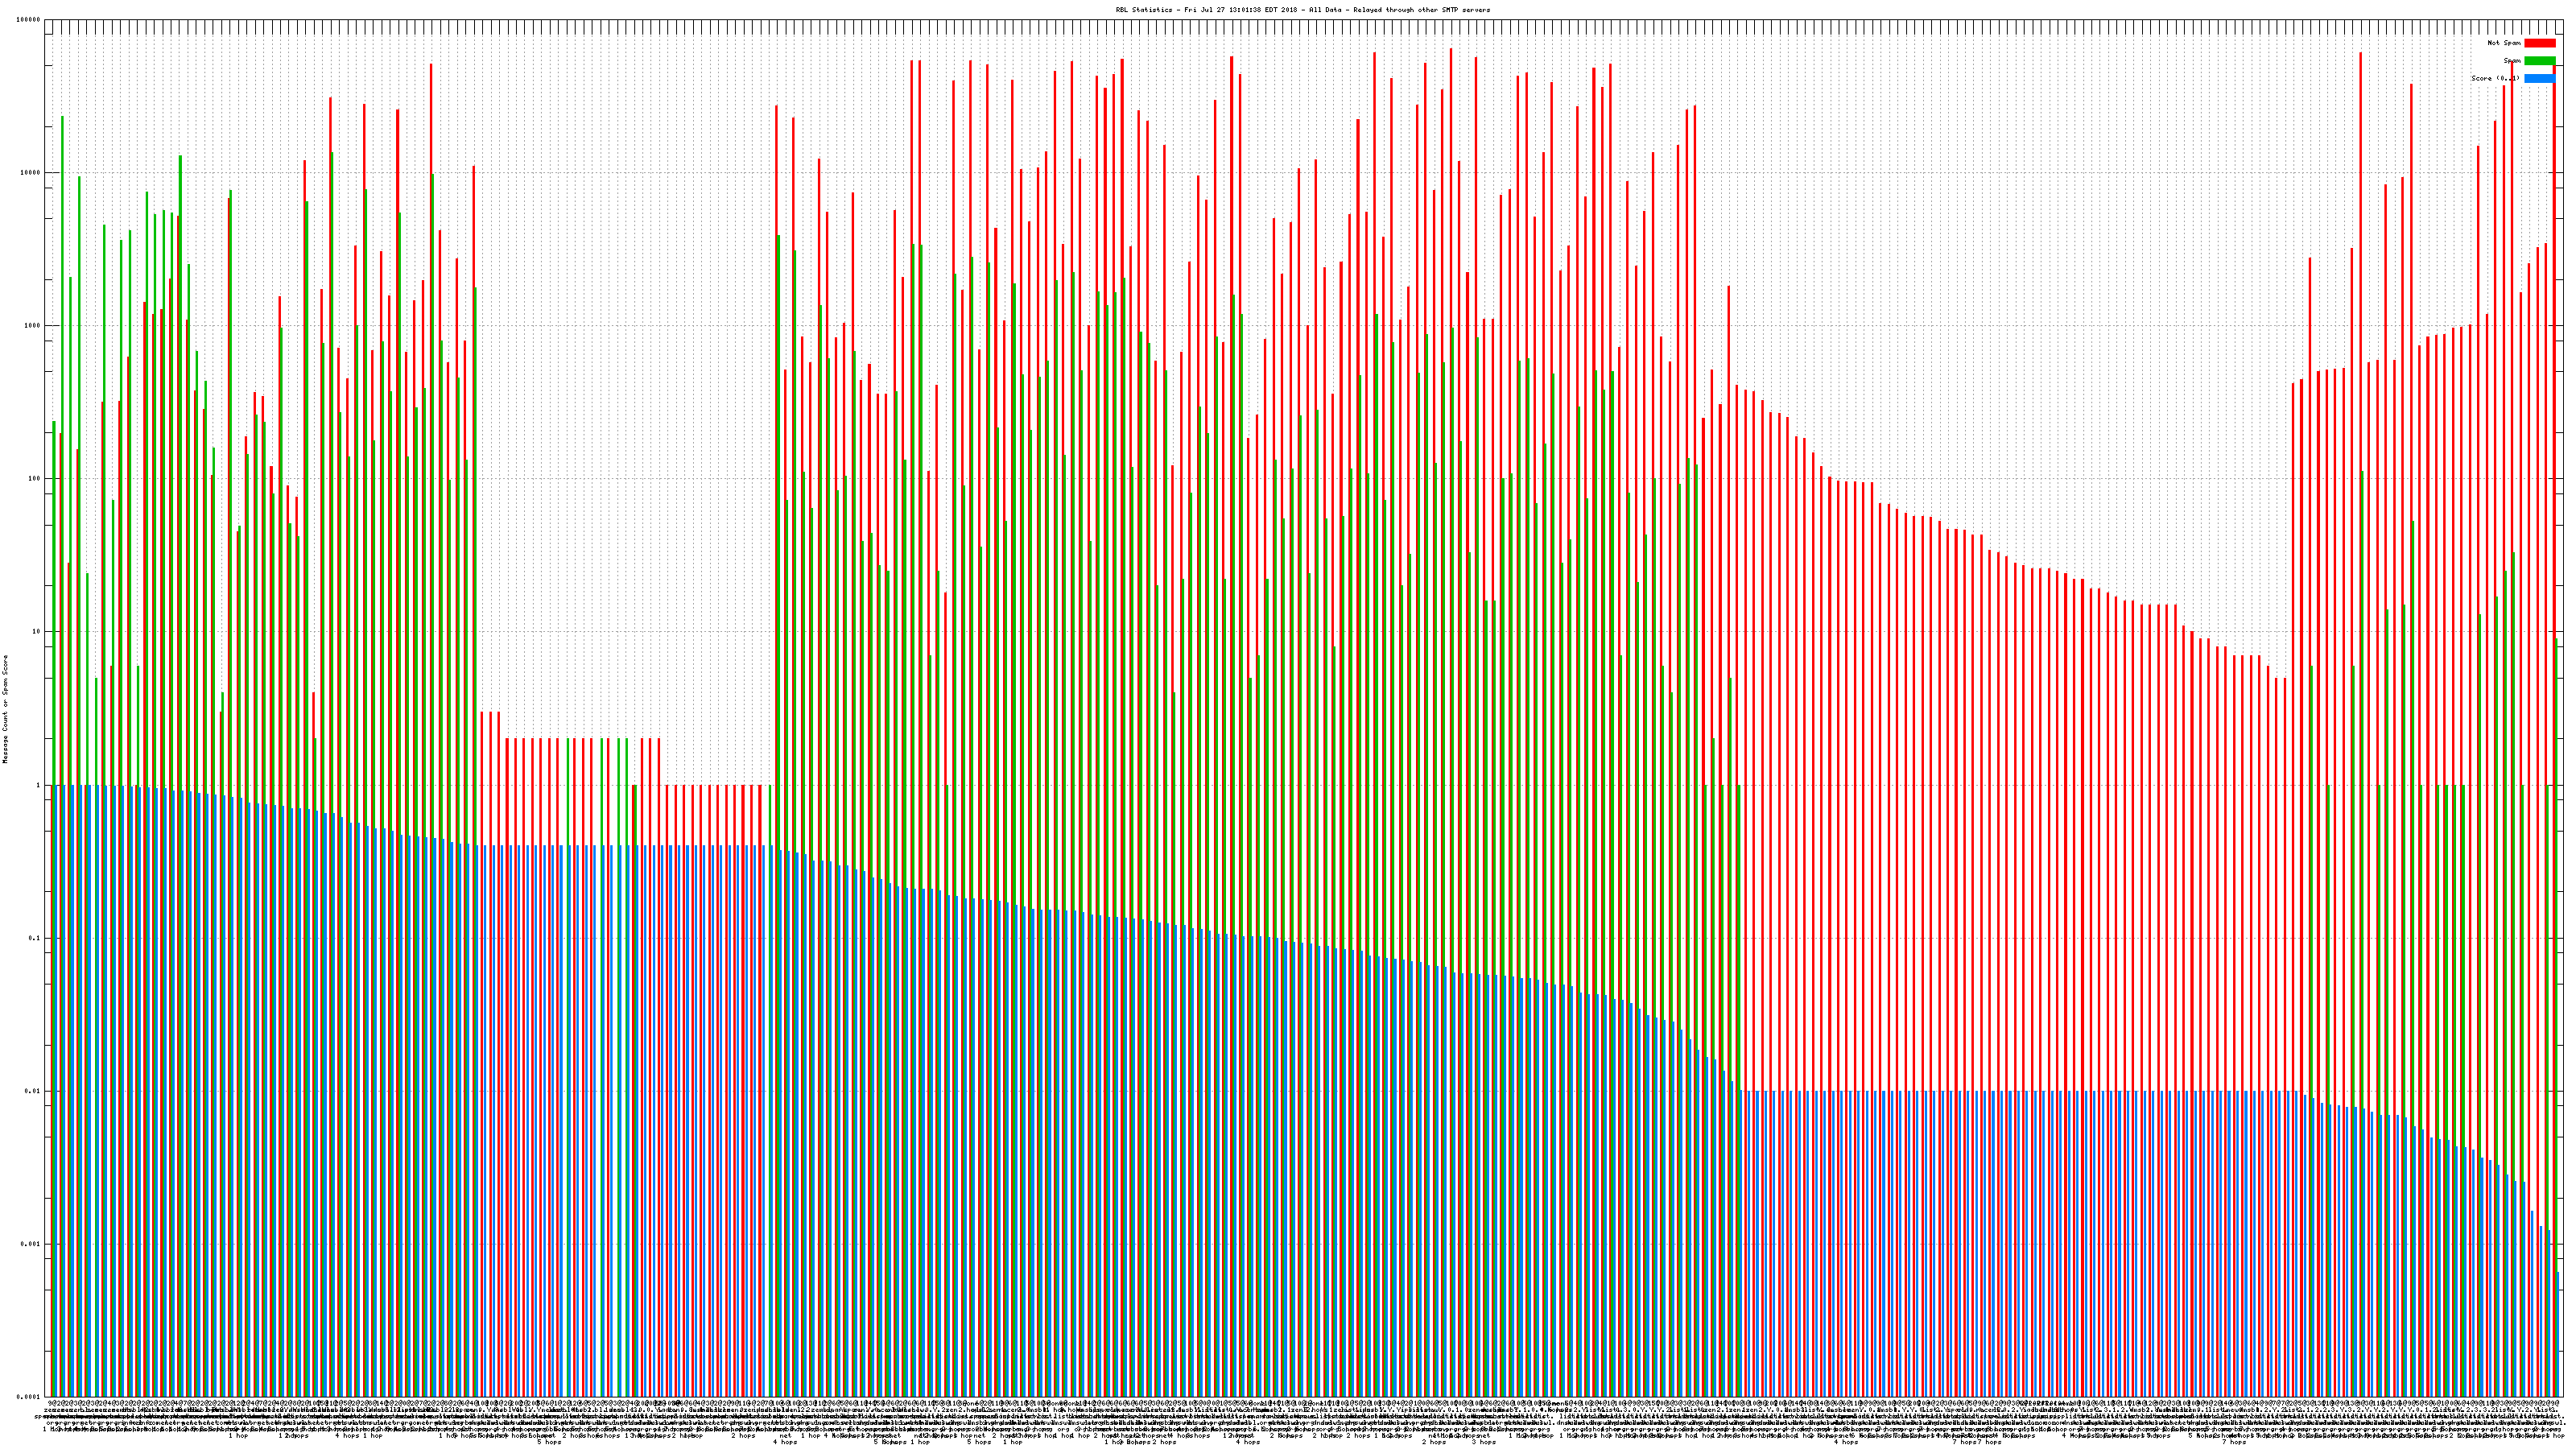Click the 0.01 y-axis tick label
The width and height of the screenshot is (2576, 1449).
pyautogui.click(x=33, y=1091)
